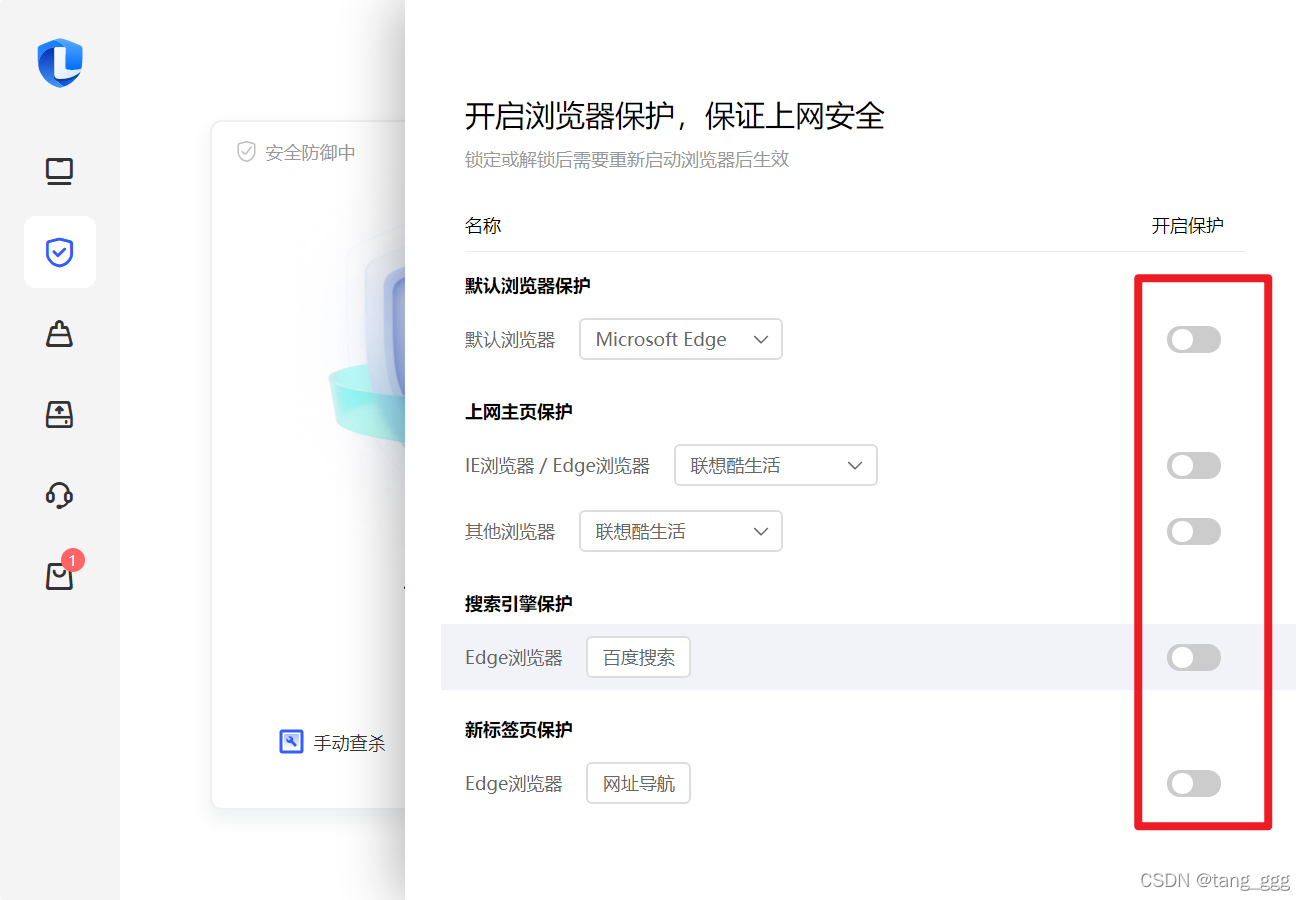This screenshot has width=1305, height=900.
Task: Click the 开启浏览器保护，保证上网安全 title
Action: pos(675,116)
